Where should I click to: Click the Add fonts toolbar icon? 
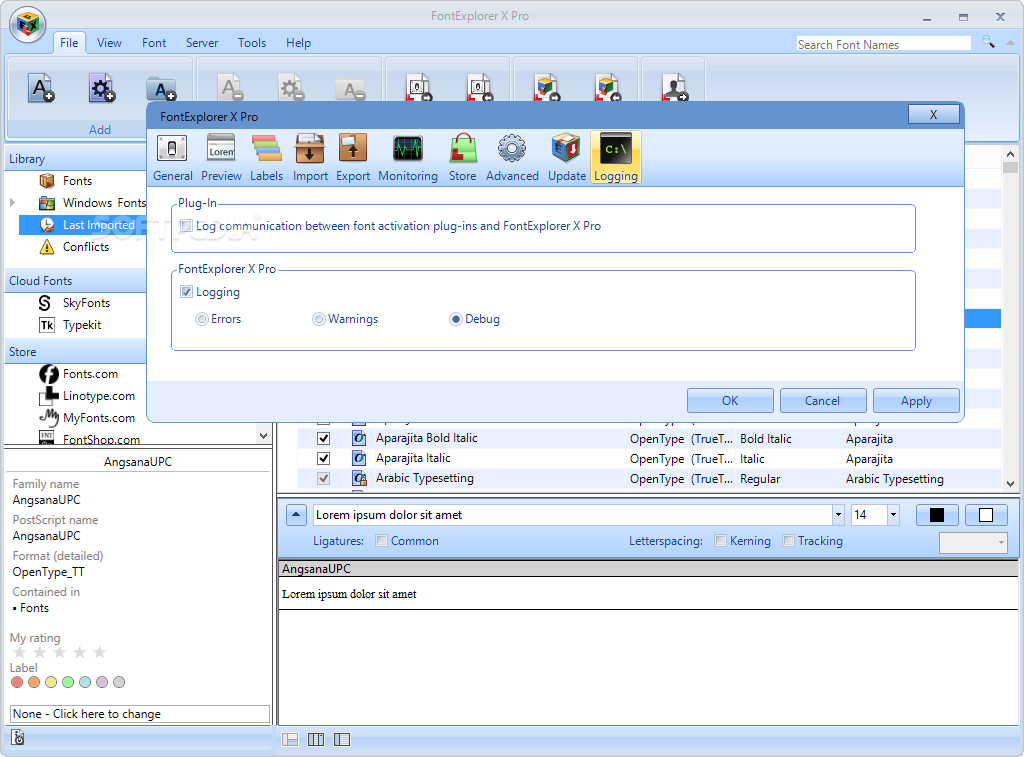tap(40, 88)
